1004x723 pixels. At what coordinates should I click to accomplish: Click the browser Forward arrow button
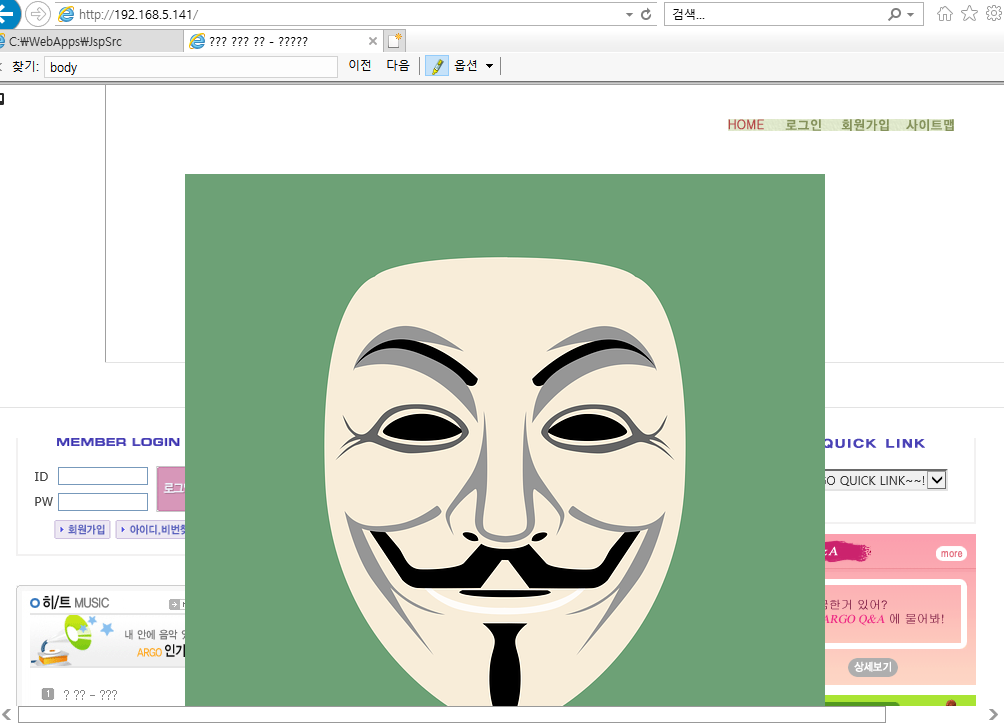pyautogui.click(x=38, y=13)
